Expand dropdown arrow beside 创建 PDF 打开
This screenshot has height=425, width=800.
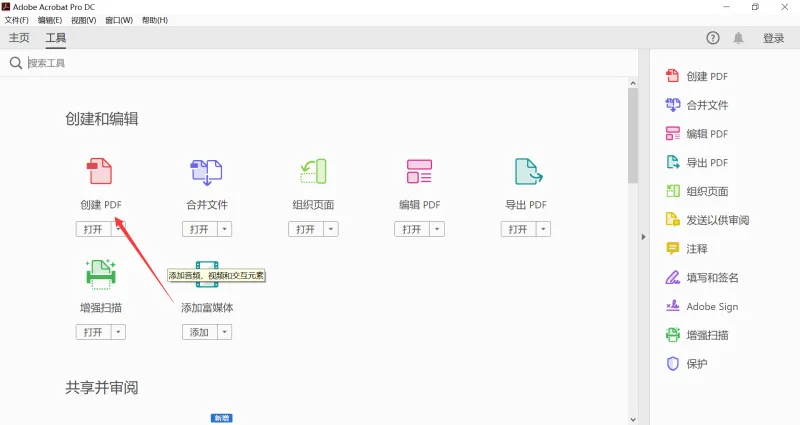(x=118, y=229)
